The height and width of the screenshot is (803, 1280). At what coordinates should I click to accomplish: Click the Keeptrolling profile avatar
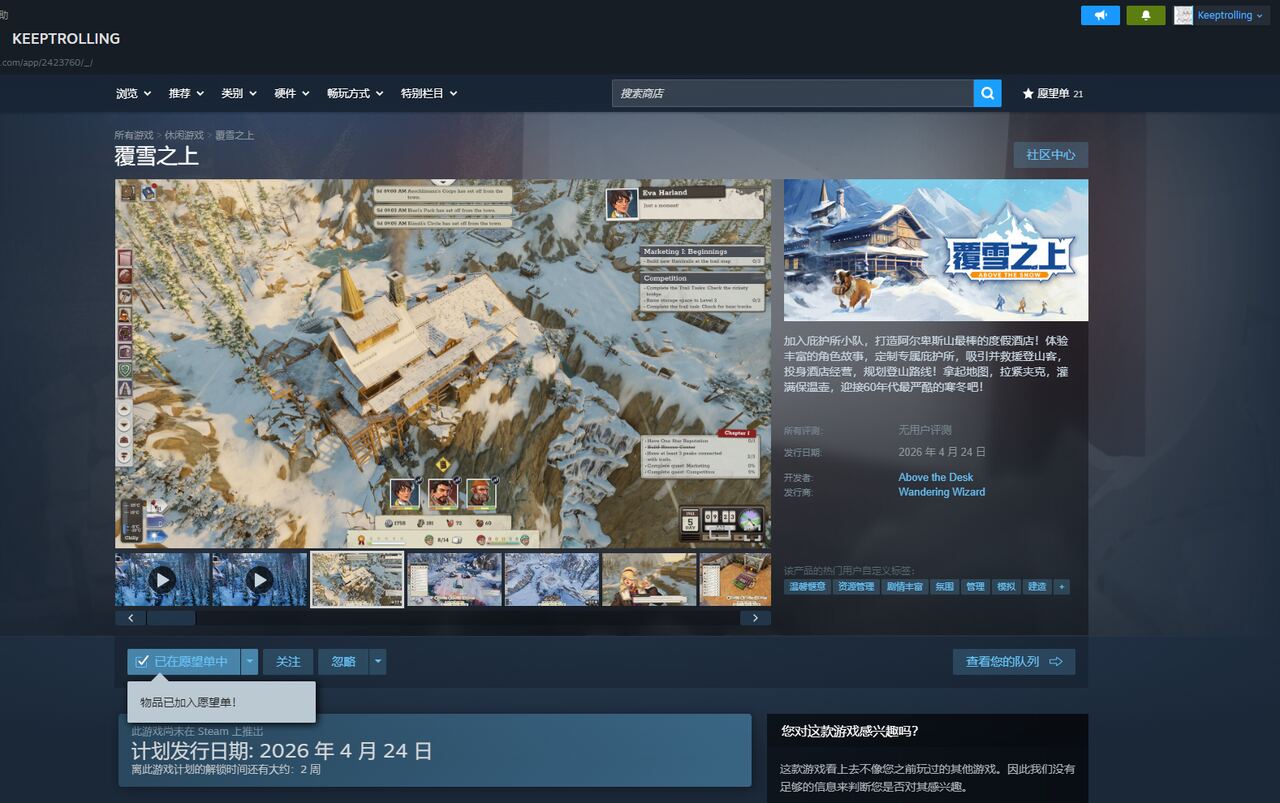1183,16
